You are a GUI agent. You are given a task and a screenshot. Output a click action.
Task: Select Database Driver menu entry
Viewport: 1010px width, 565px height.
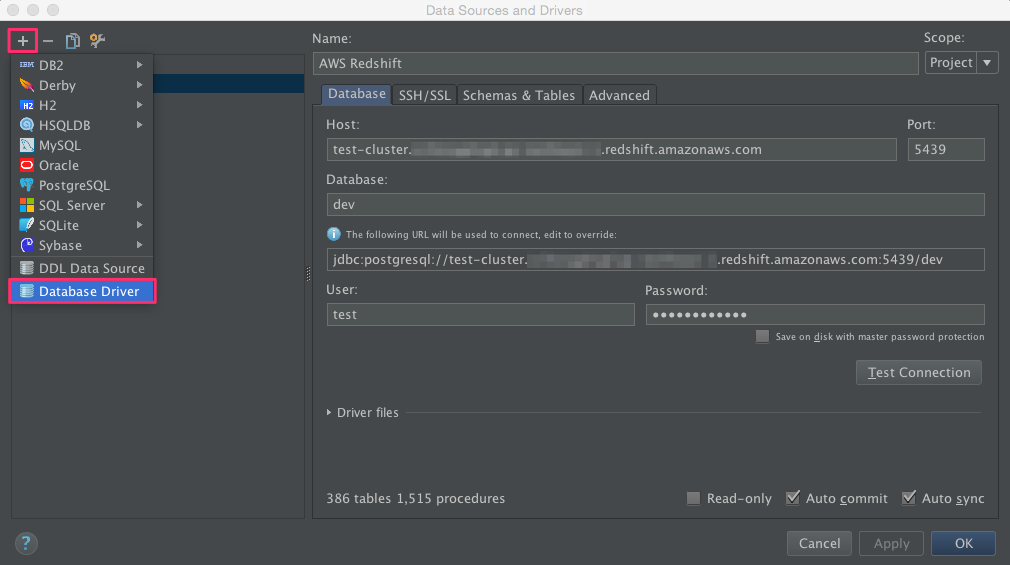(82, 291)
